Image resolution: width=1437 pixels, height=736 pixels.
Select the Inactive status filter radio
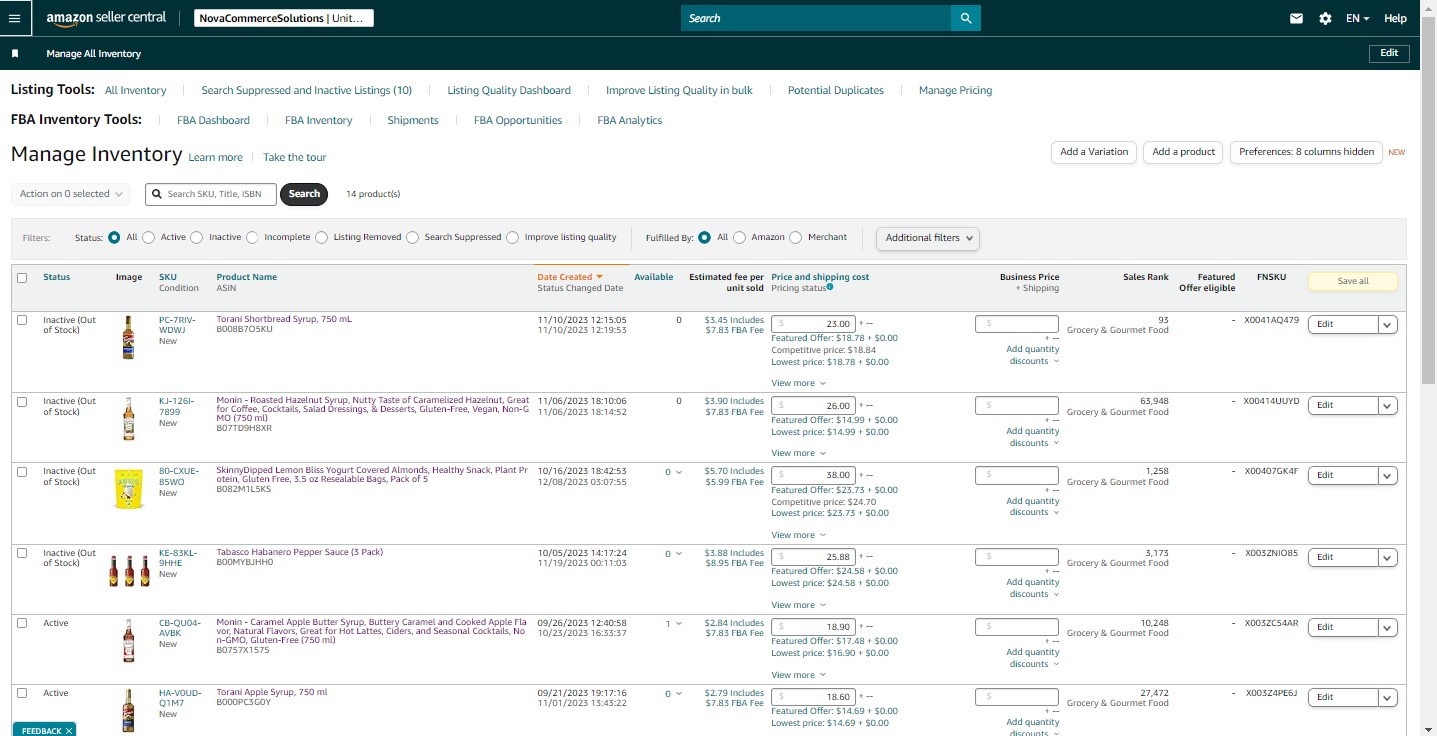point(197,238)
